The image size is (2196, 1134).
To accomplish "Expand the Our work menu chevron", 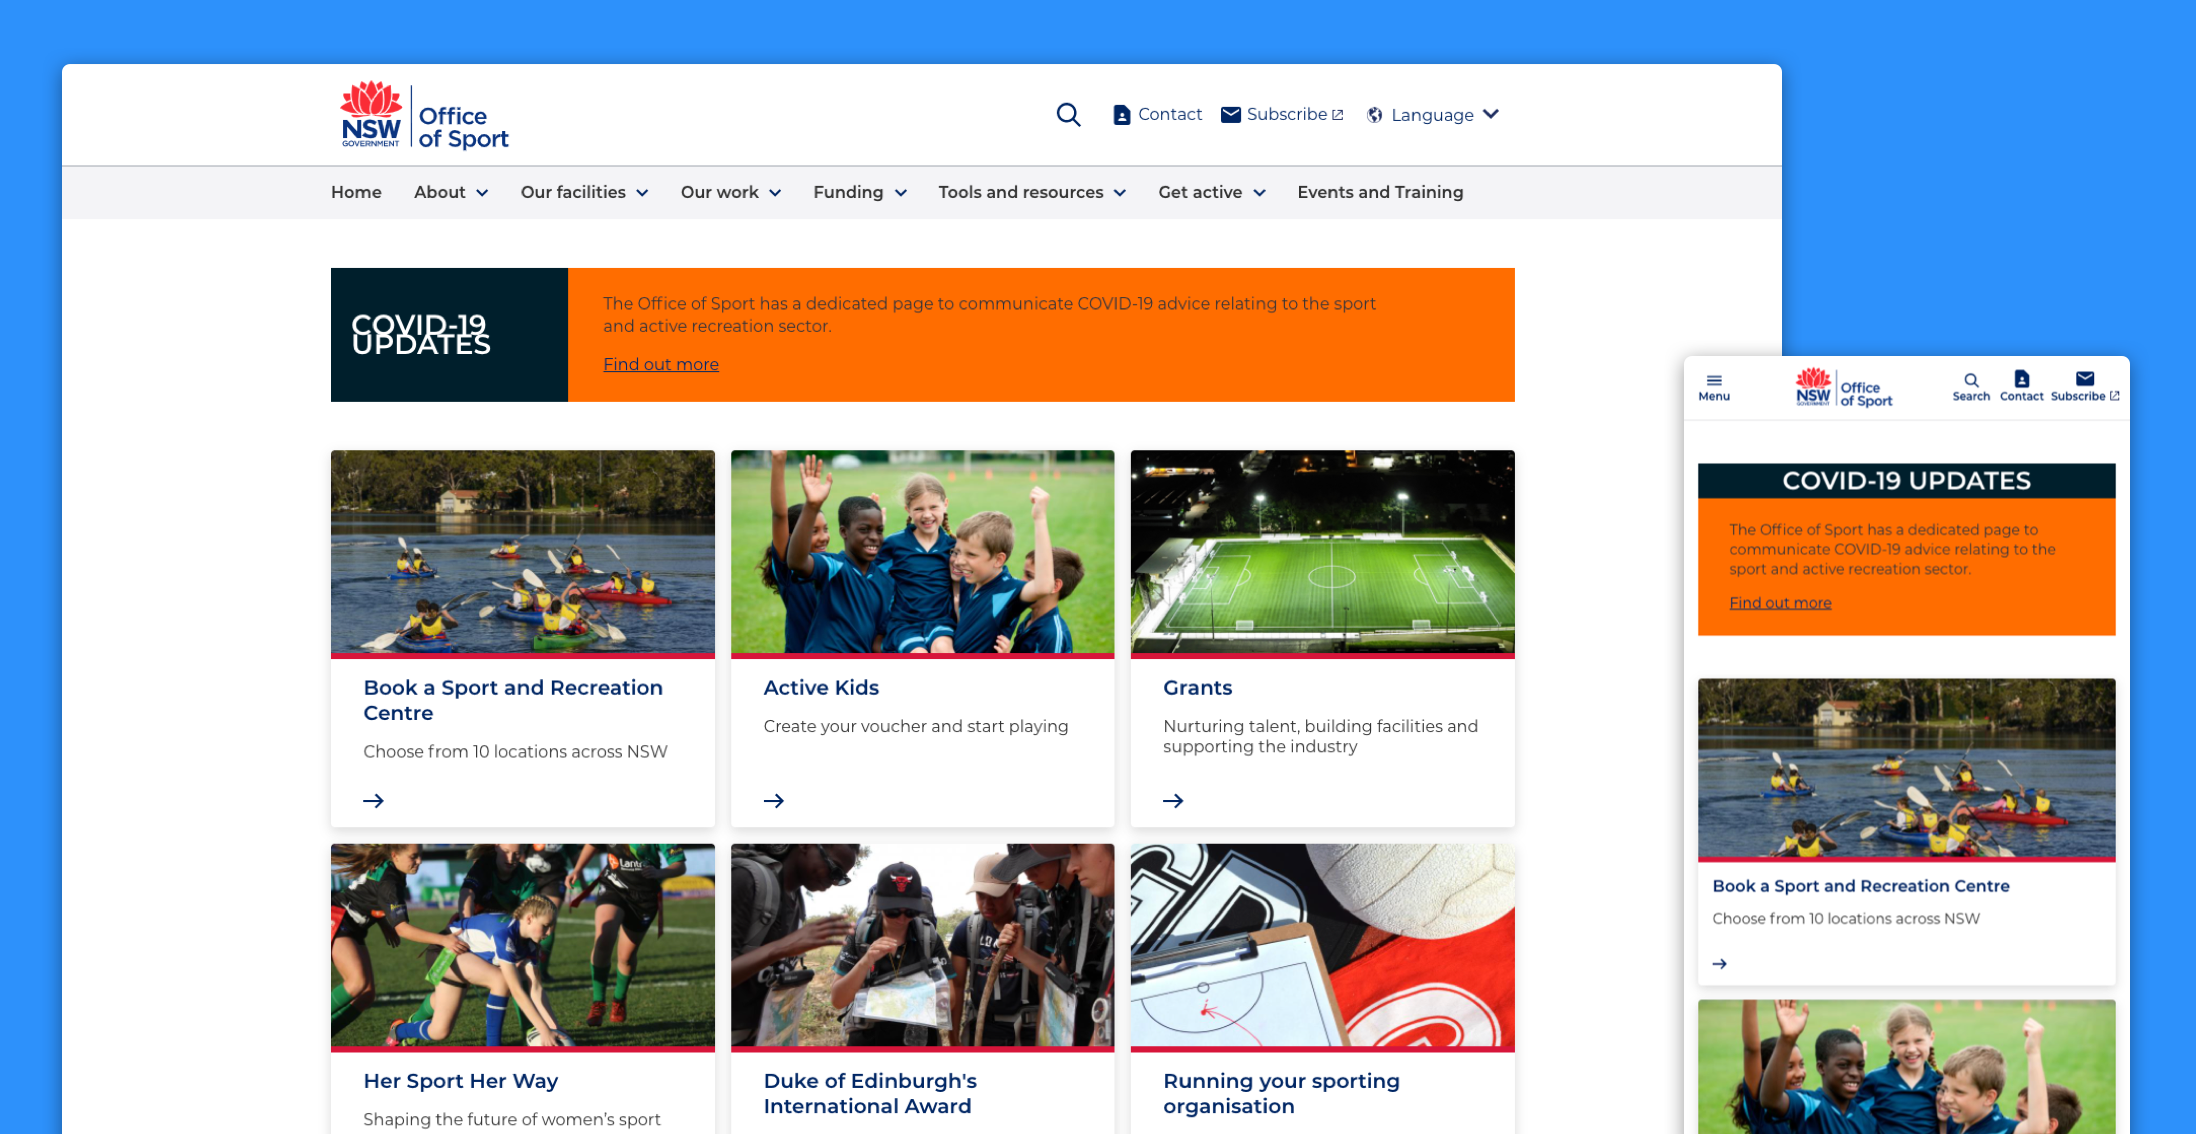I will tap(775, 193).
